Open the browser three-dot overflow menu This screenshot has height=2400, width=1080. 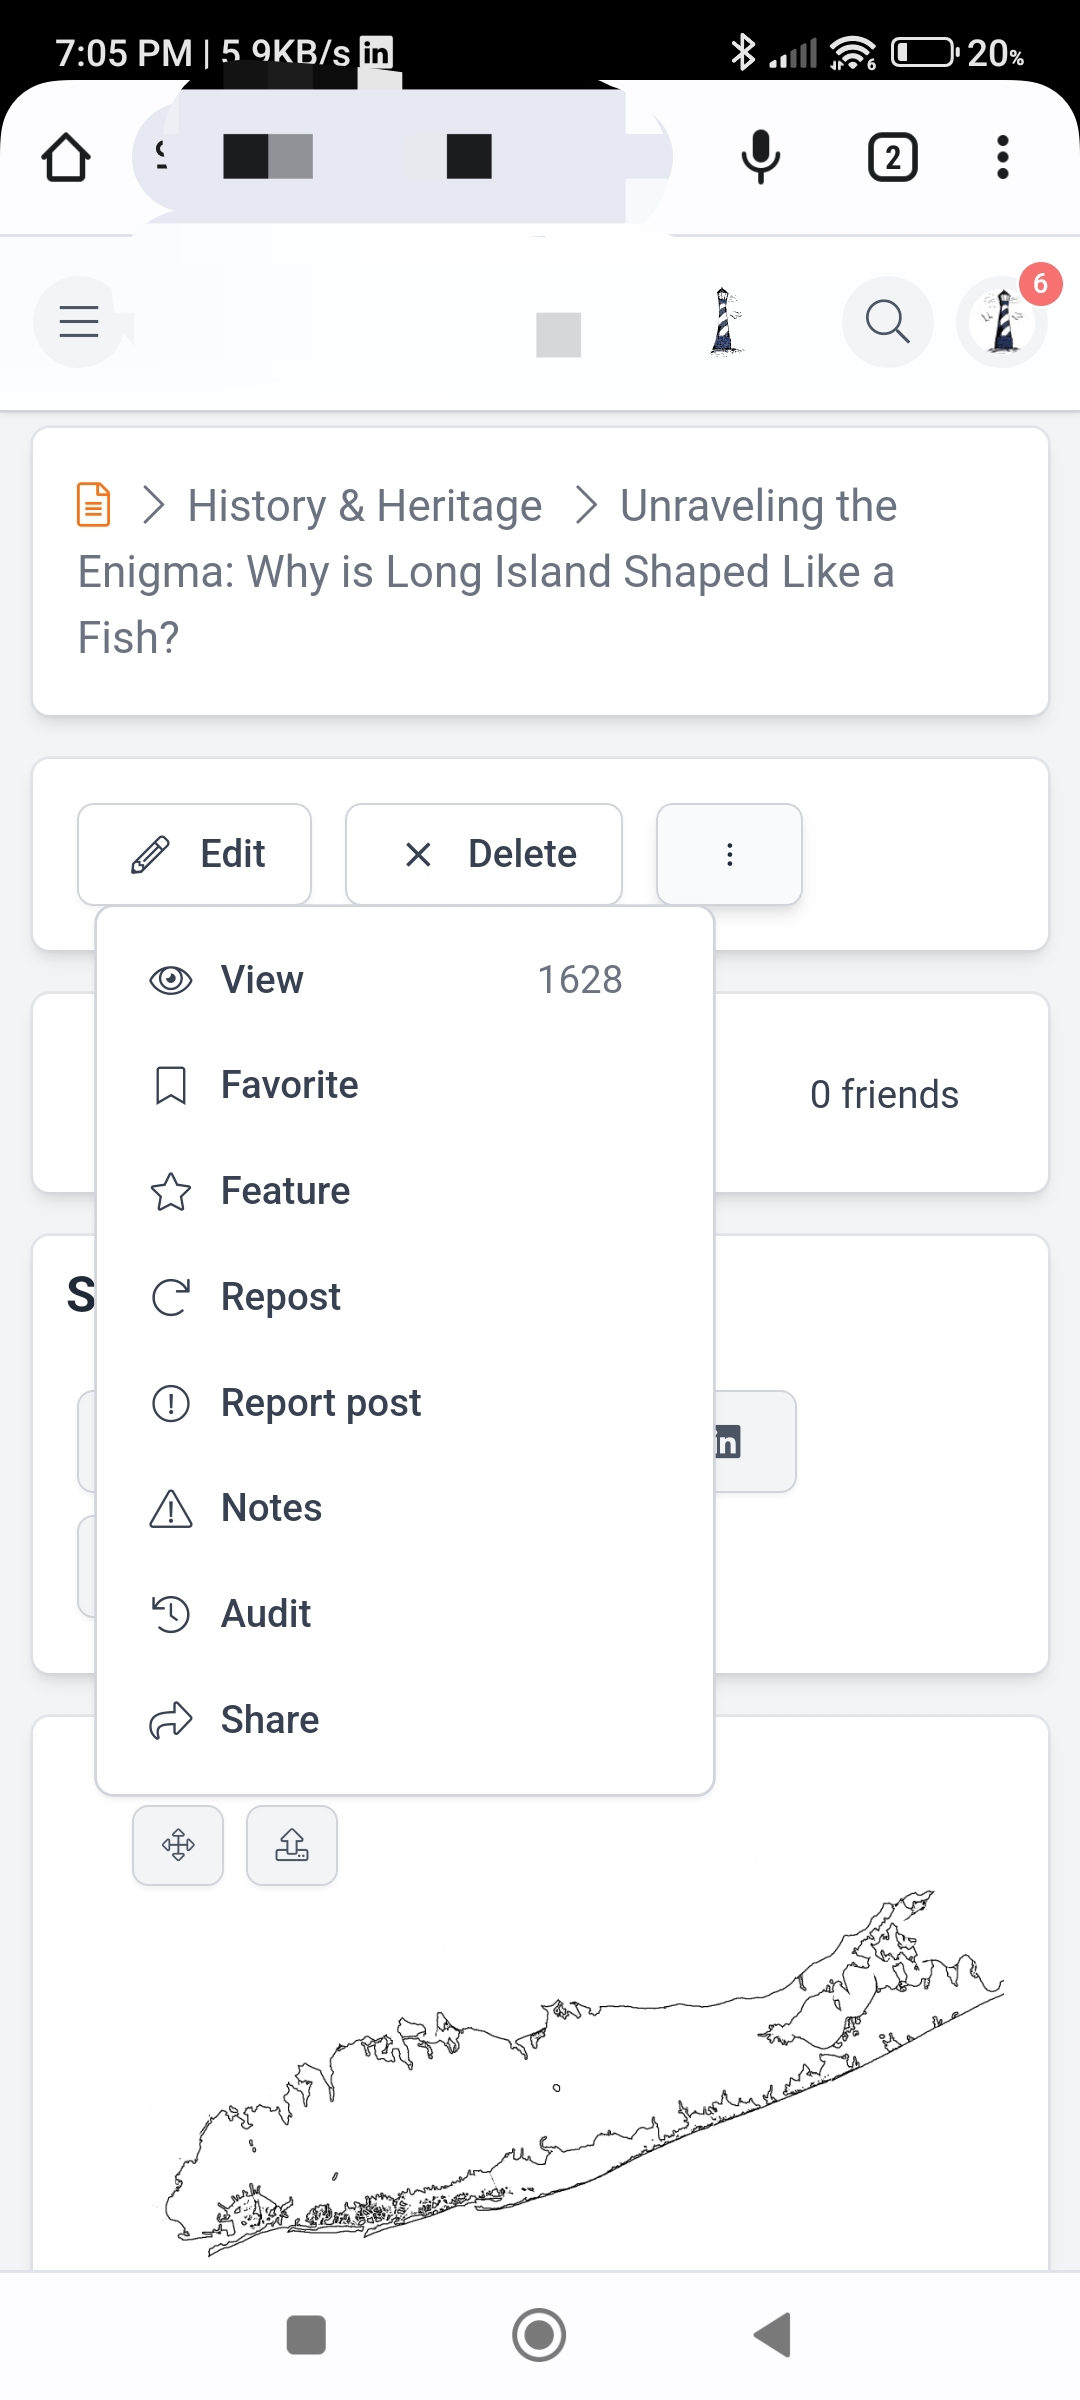[x=1002, y=158]
